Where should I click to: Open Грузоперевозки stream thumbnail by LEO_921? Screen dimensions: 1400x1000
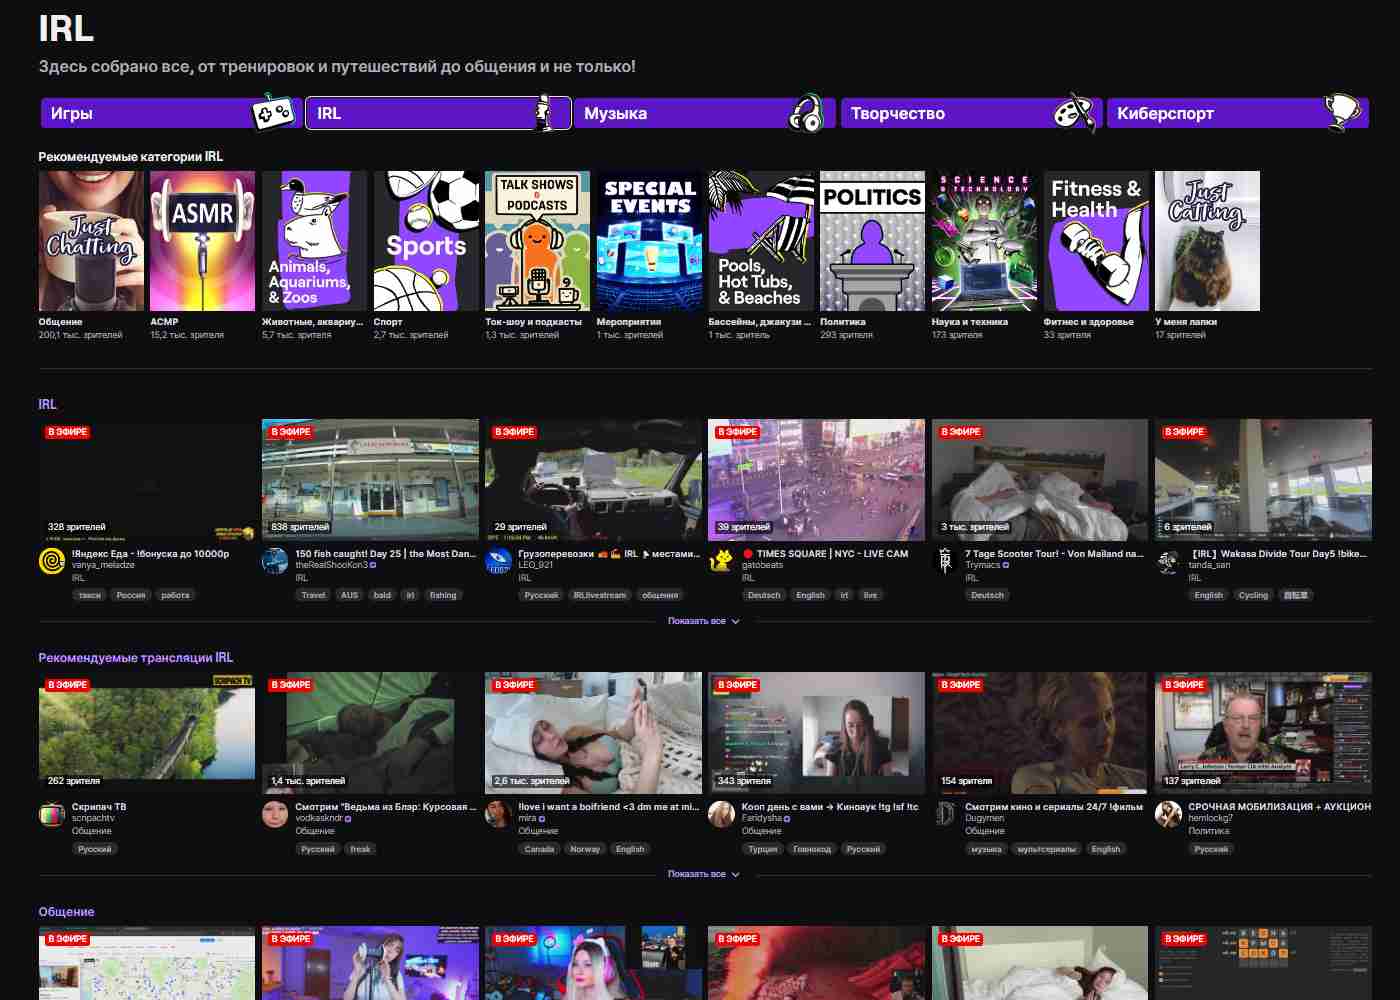[x=593, y=480]
